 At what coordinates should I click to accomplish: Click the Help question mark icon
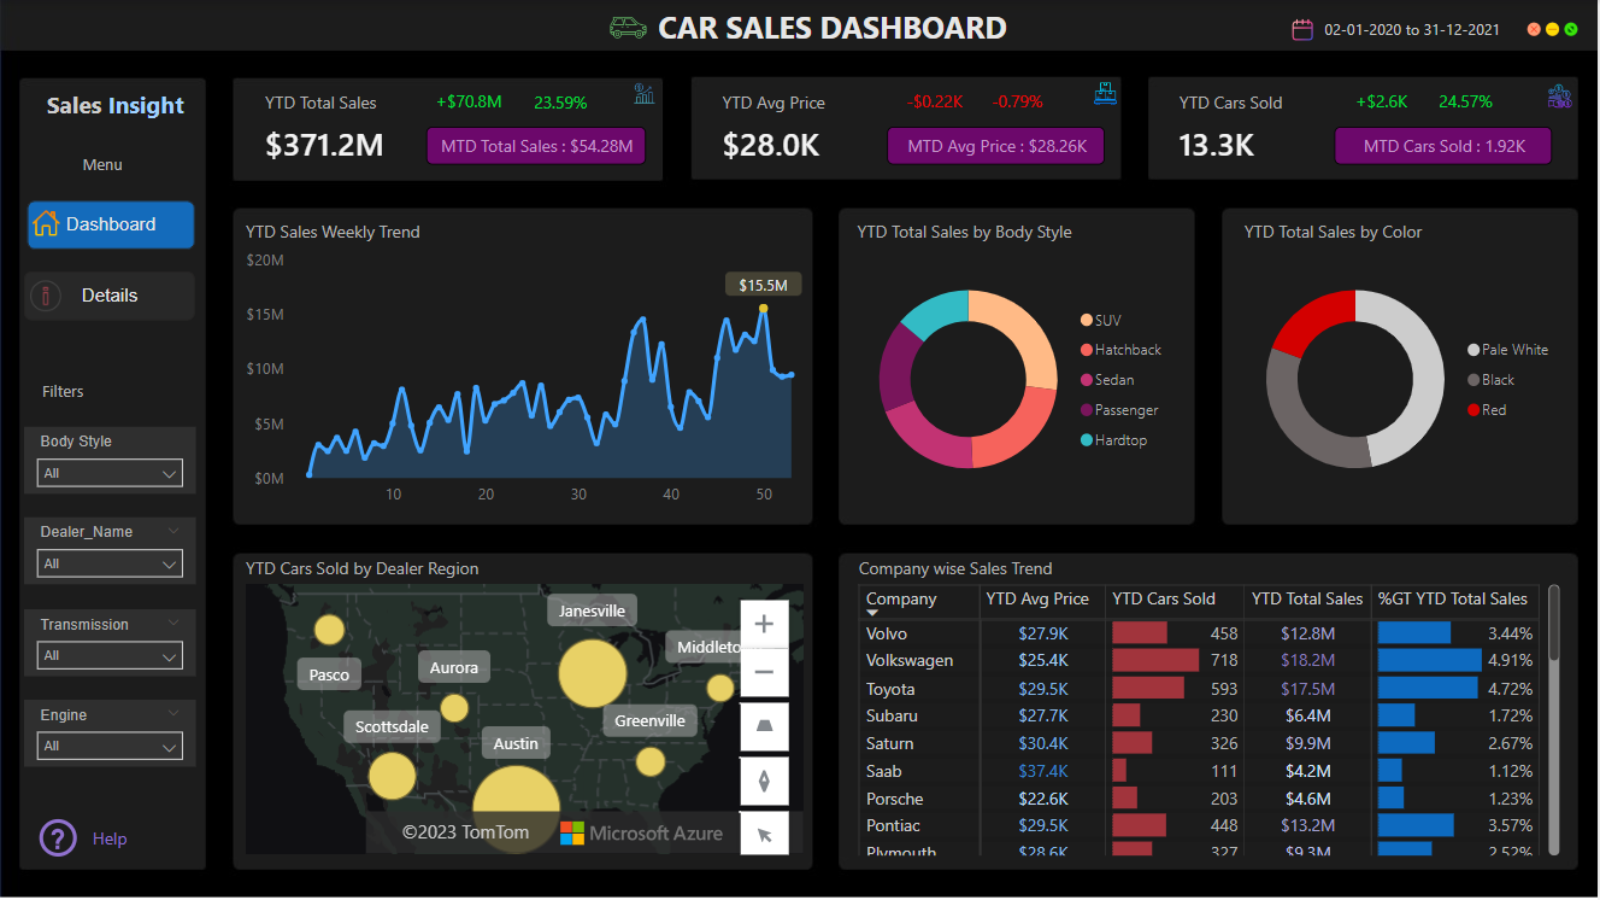58,838
